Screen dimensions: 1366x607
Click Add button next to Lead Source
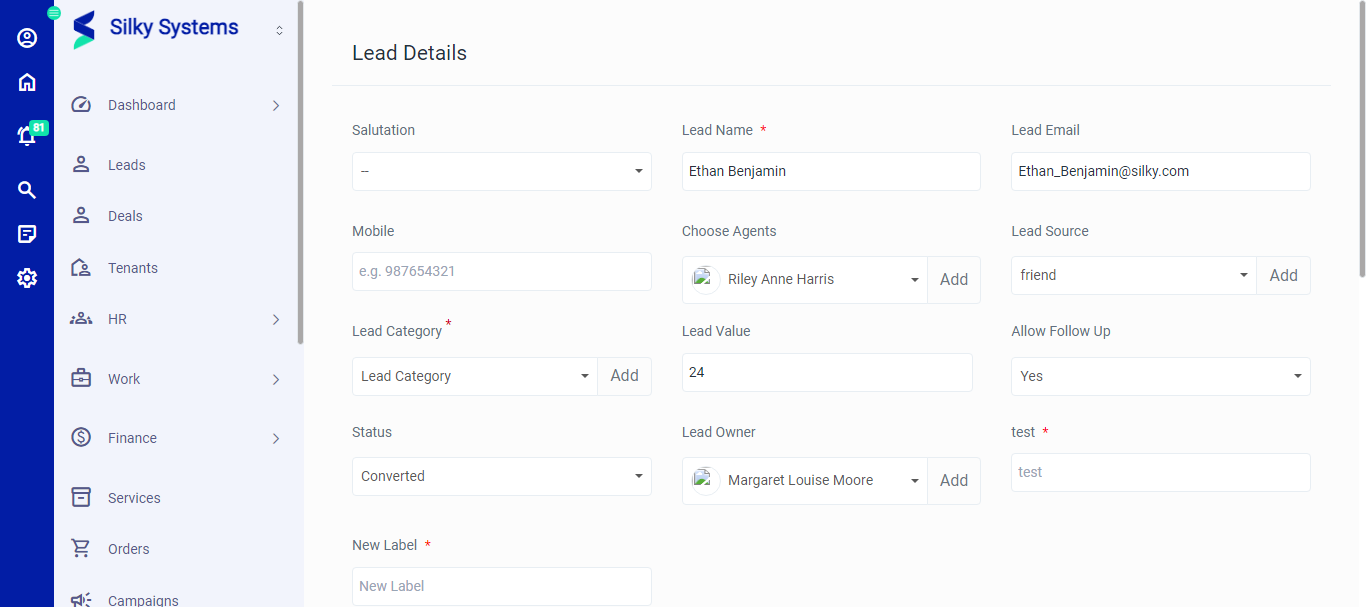[x=1283, y=276]
